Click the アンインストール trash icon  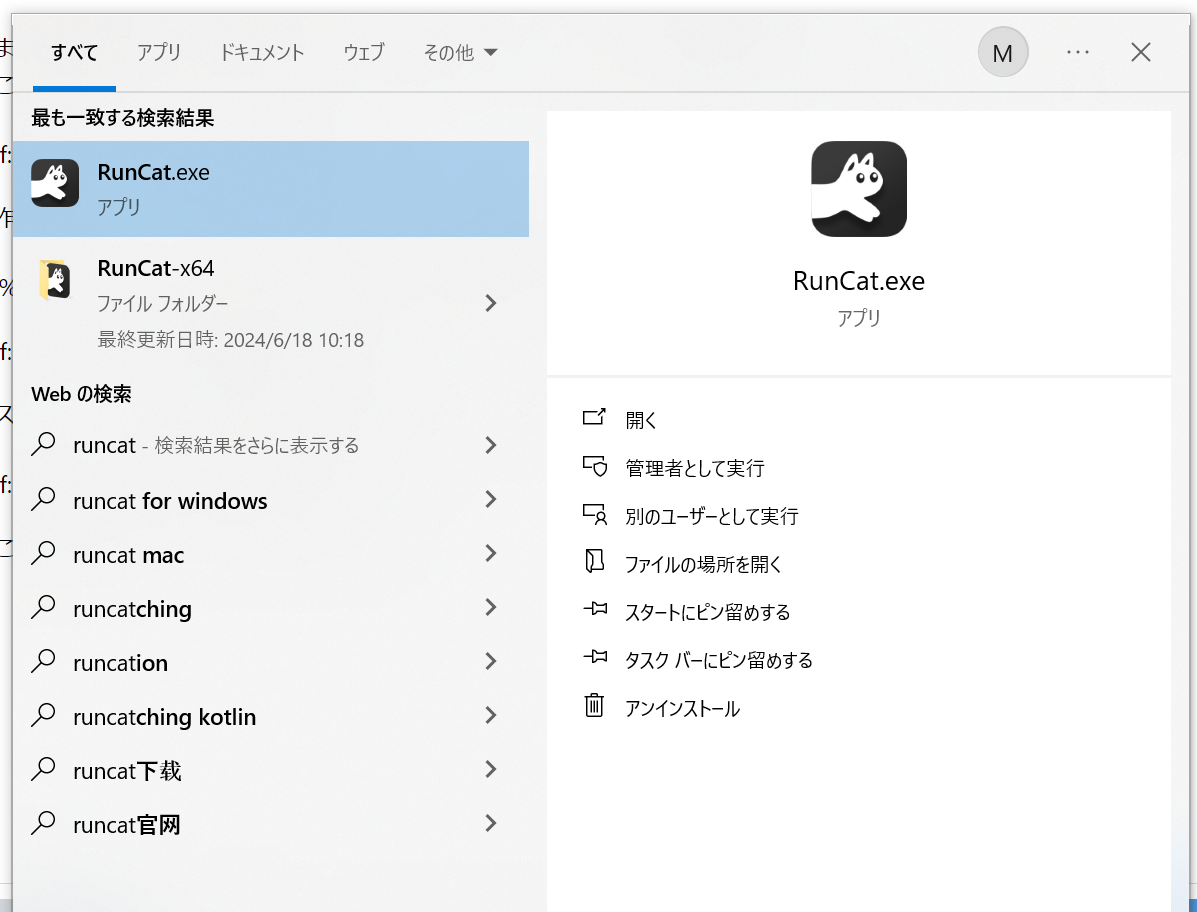point(594,705)
